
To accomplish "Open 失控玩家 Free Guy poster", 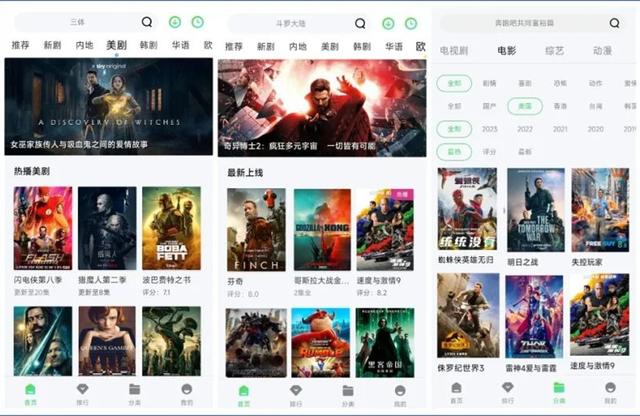I will pyautogui.click(x=600, y=210).
